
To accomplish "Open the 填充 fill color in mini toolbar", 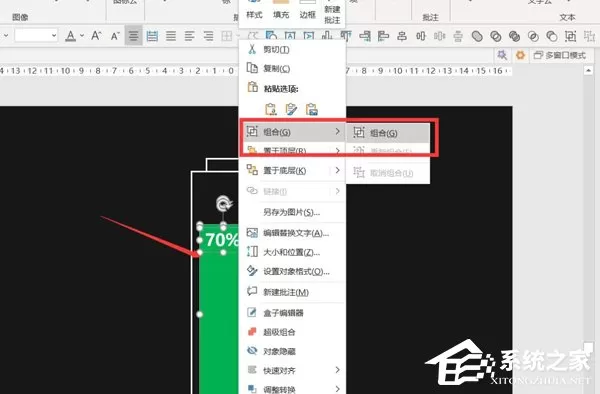I will click(x=281, y=10).
